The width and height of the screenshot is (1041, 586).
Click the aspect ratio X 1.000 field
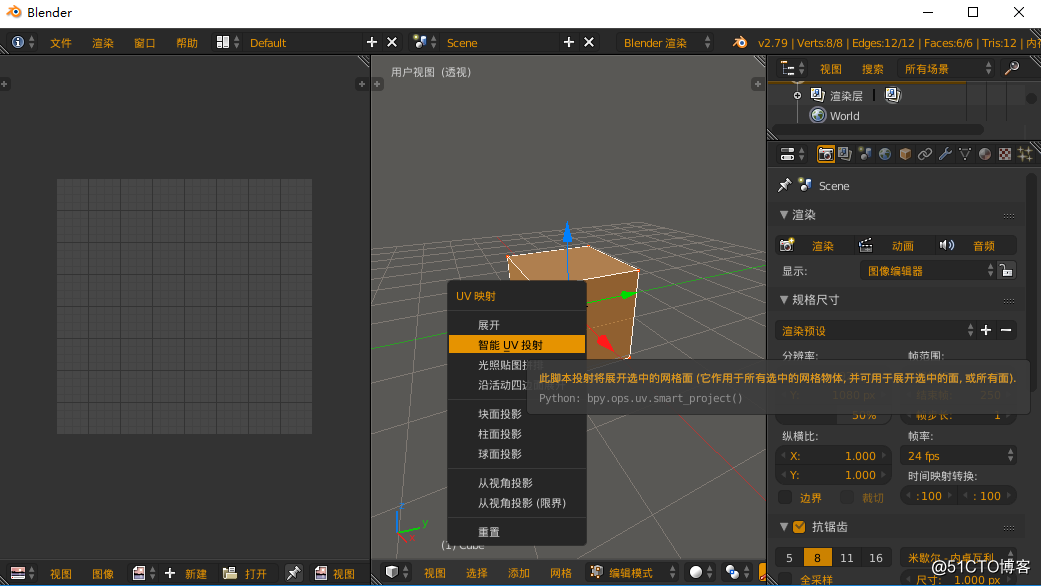click(833, 456)
